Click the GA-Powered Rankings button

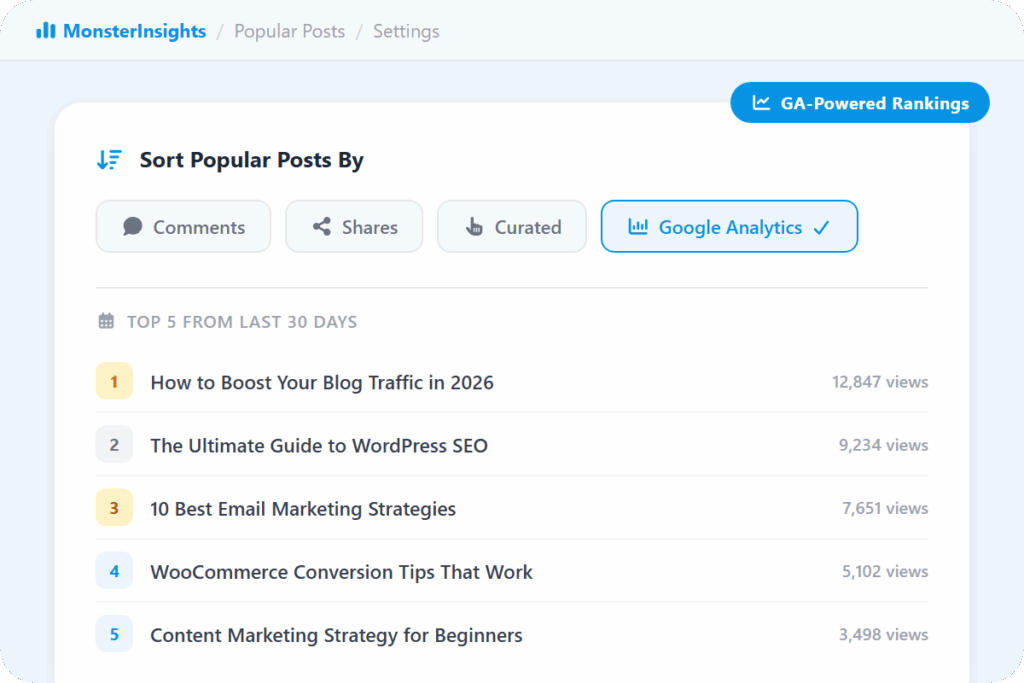[859, 103]
